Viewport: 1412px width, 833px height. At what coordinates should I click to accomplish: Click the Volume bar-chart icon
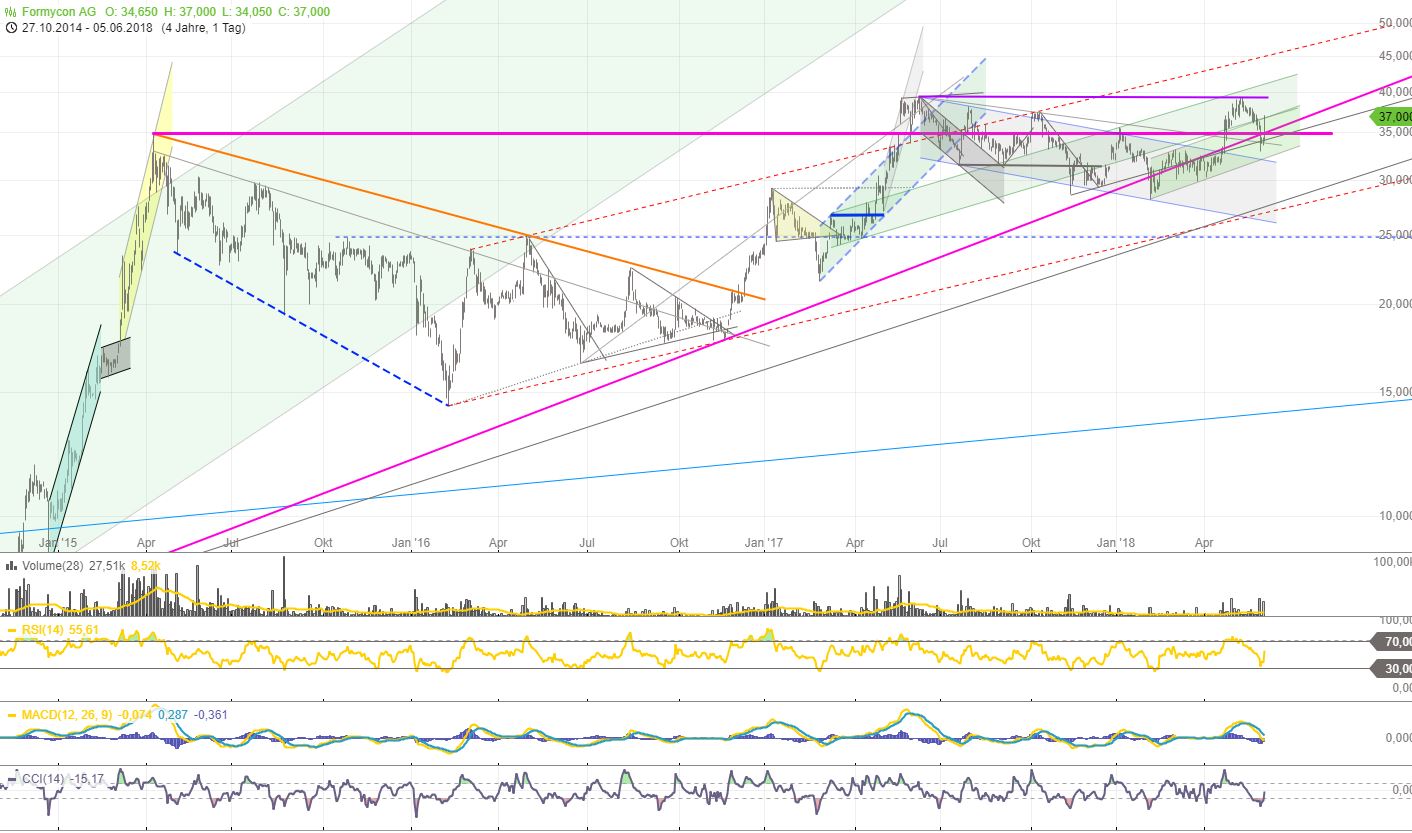[10, 566]
